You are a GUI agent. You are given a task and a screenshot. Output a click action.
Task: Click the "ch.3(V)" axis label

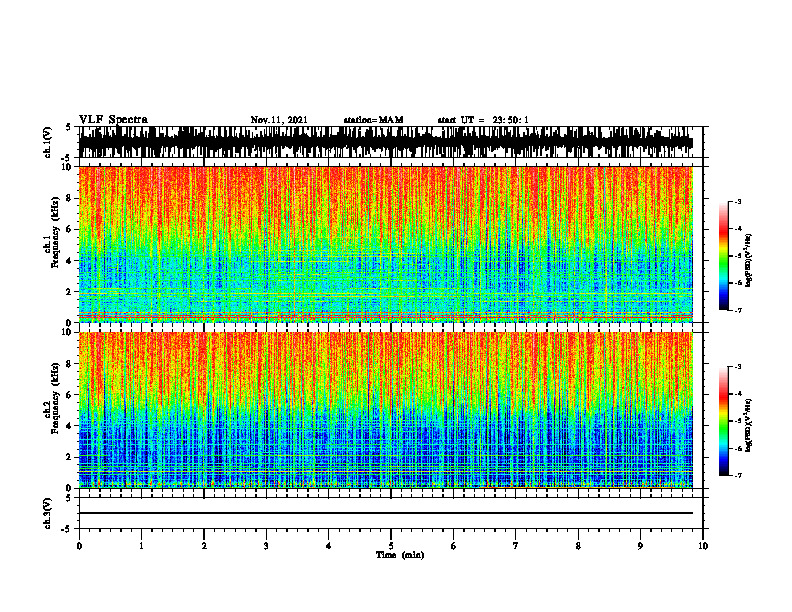tap(48, 513)
